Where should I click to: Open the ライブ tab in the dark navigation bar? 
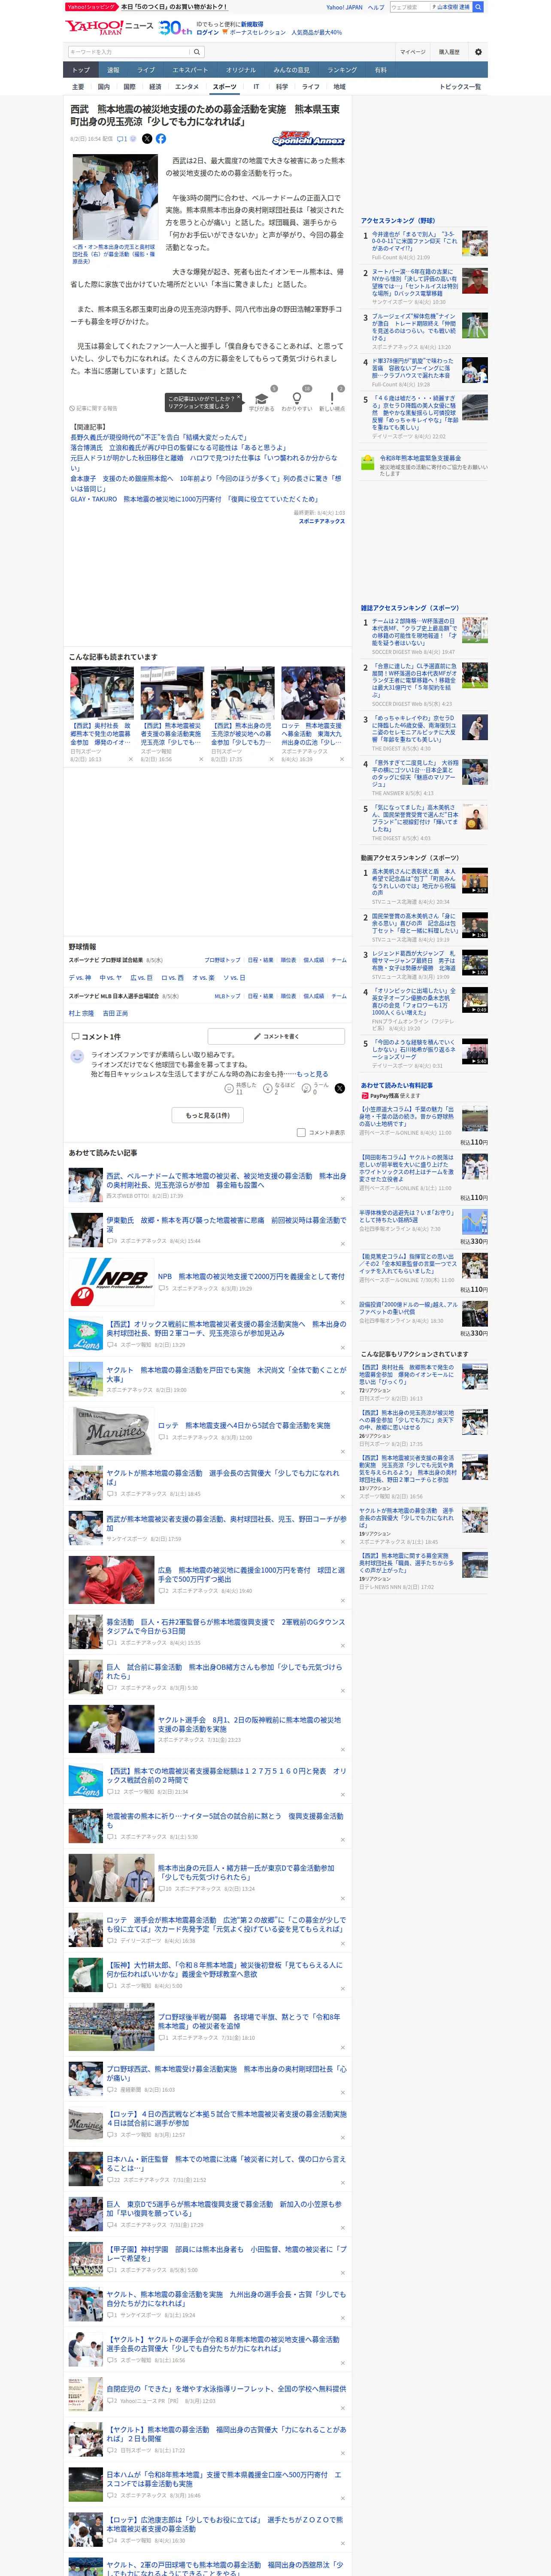pyautogui.click(x=146, y=70)
